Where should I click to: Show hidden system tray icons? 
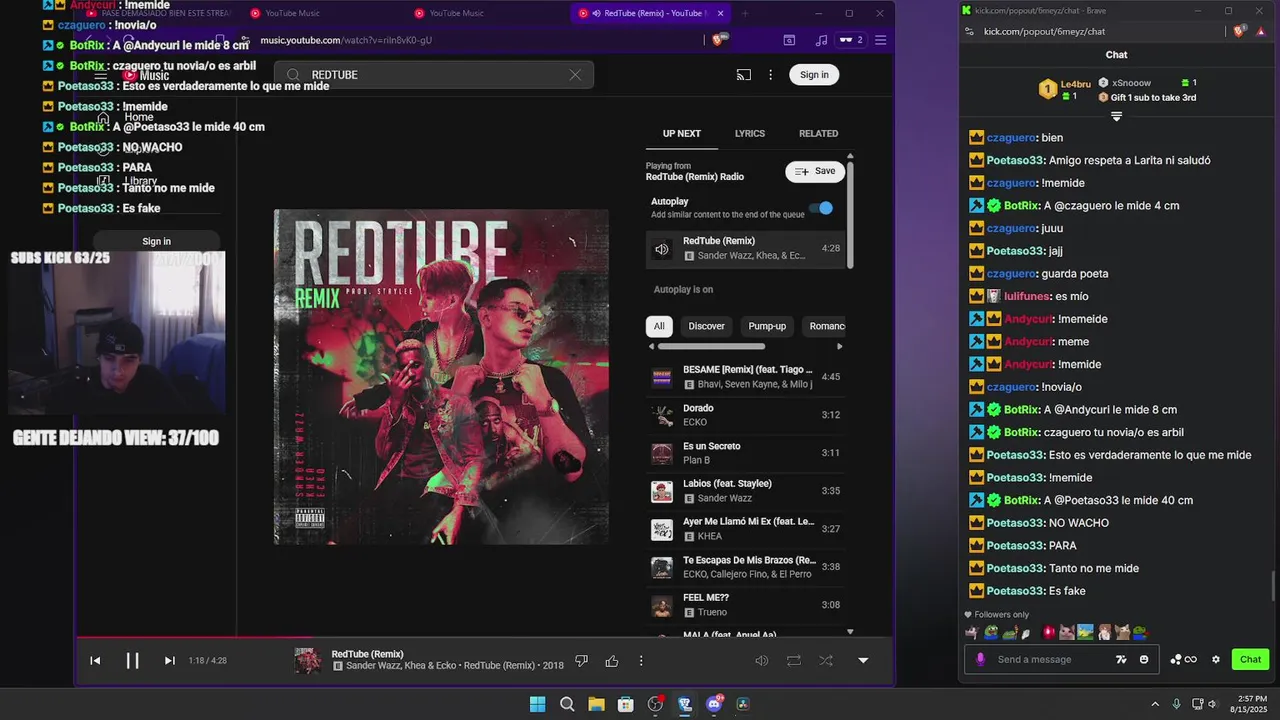click(x=1155, y=704)
